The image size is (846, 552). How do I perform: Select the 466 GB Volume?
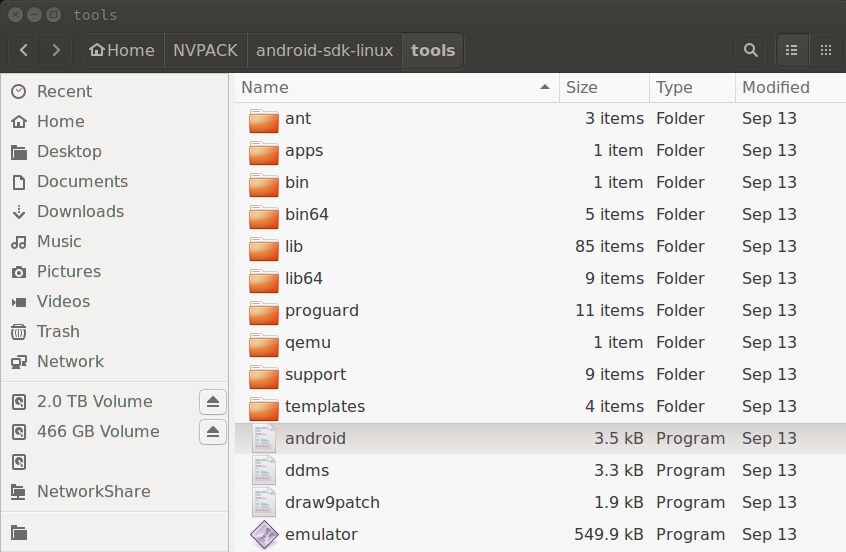point(98,432)
